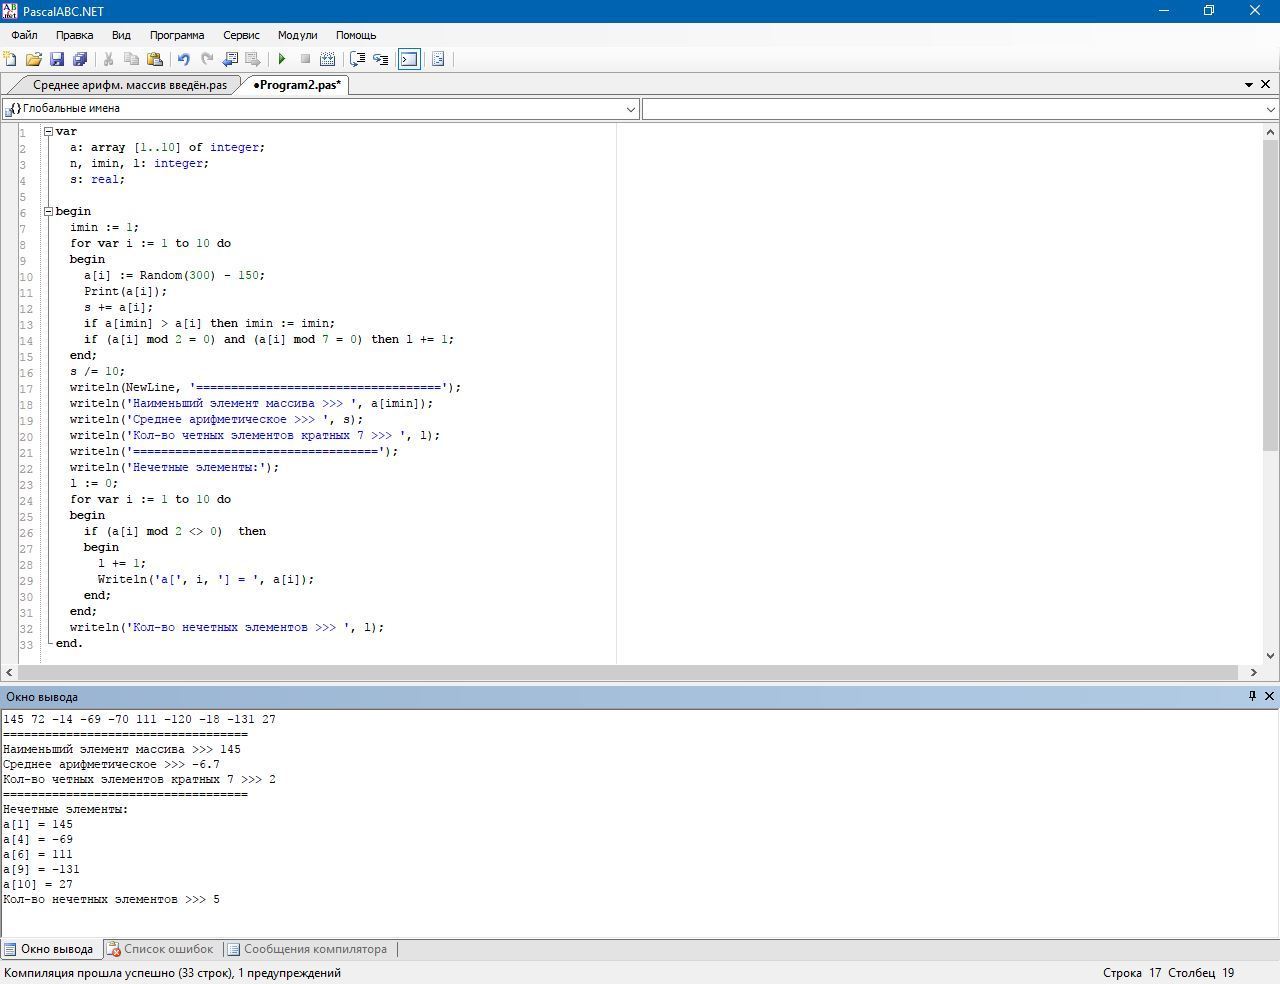The image size is (1280, 984).
Task: Copy selection with the toolbar icon
Action: [131, 59]
